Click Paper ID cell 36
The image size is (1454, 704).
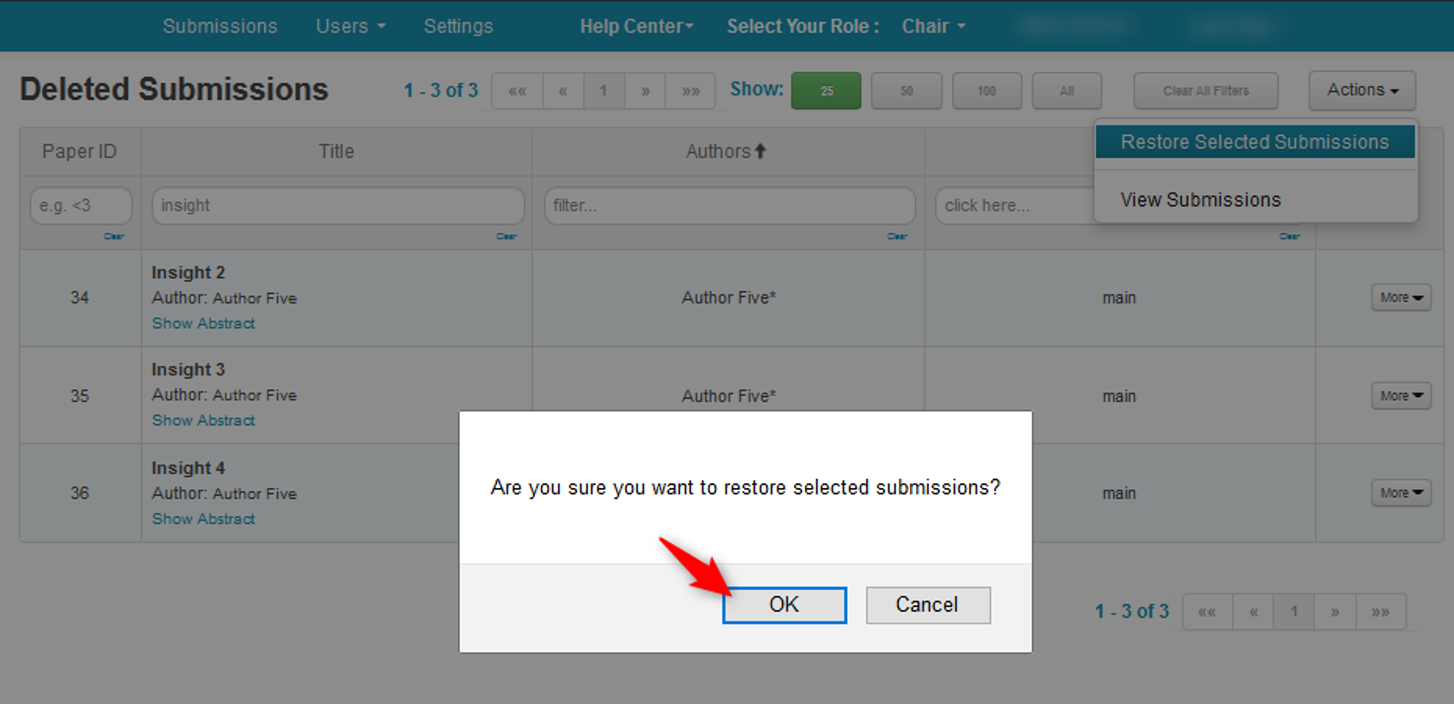click(x=80, y=493)
